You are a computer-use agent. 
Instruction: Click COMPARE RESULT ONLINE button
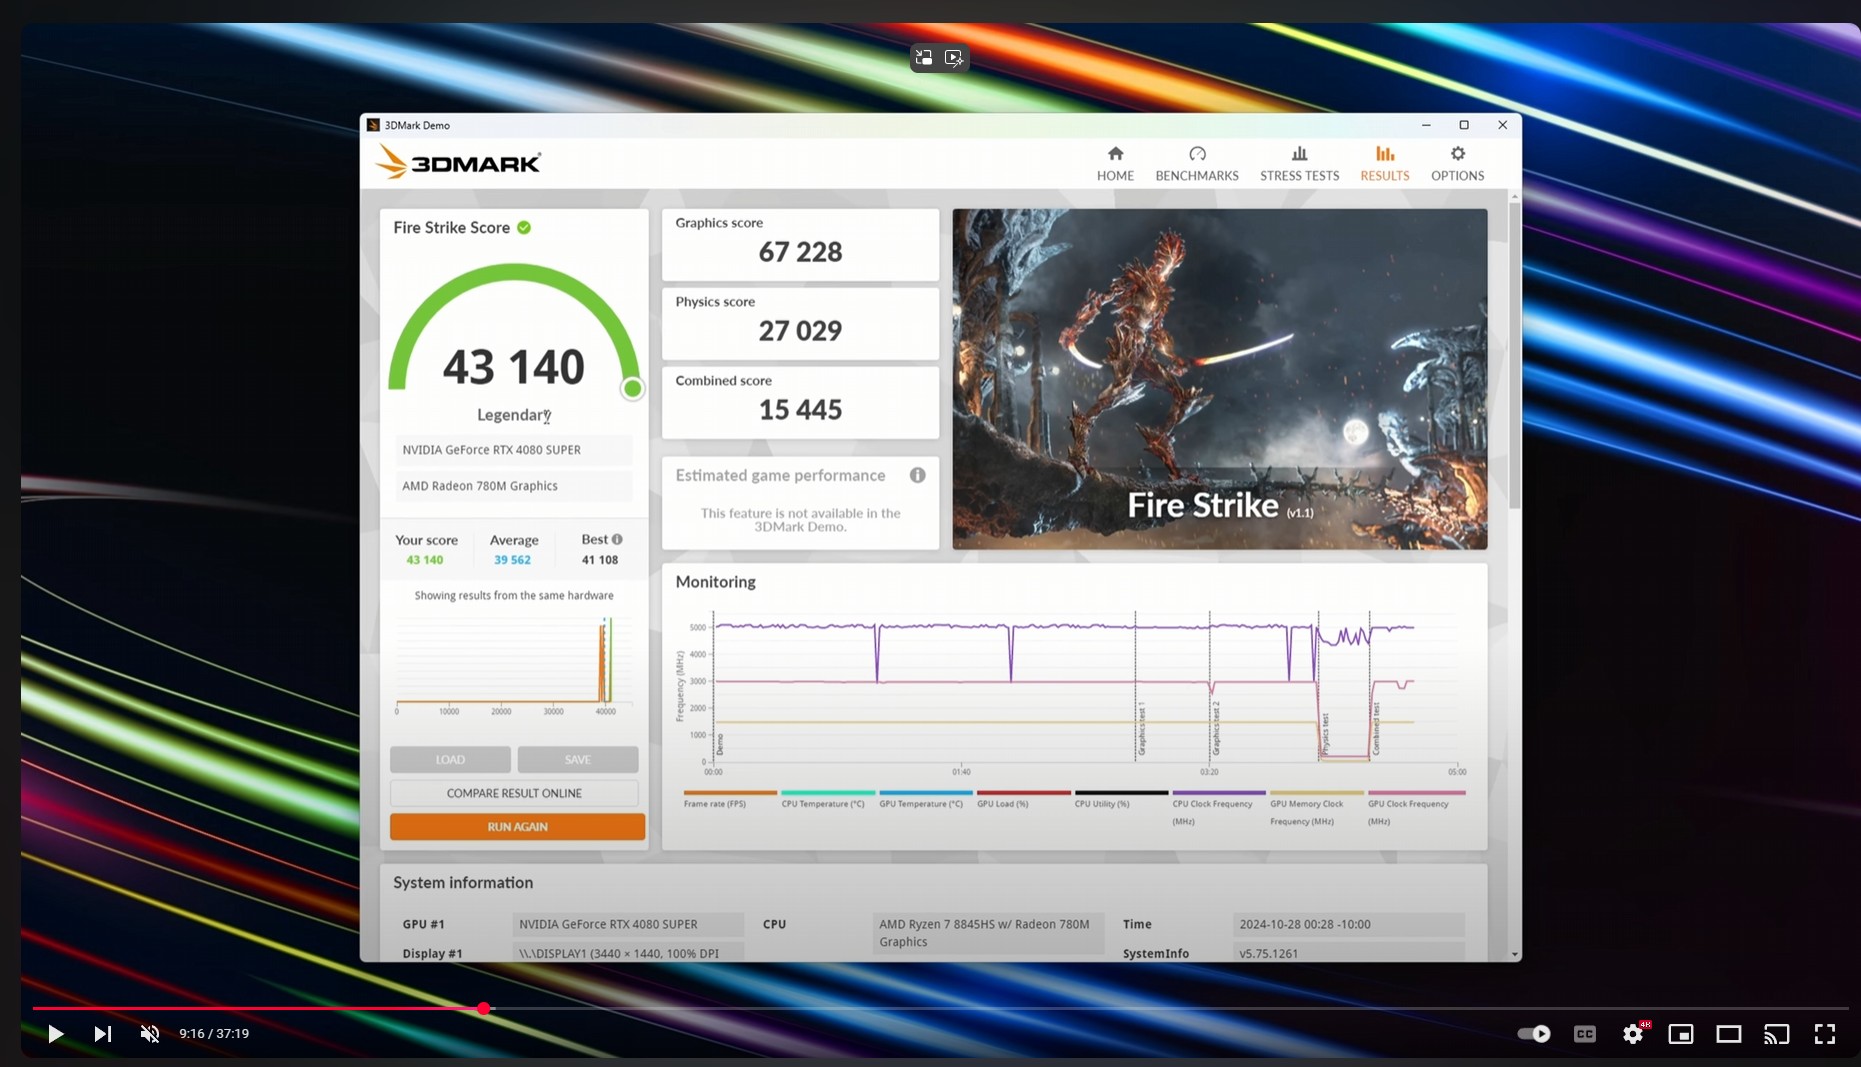514,793
